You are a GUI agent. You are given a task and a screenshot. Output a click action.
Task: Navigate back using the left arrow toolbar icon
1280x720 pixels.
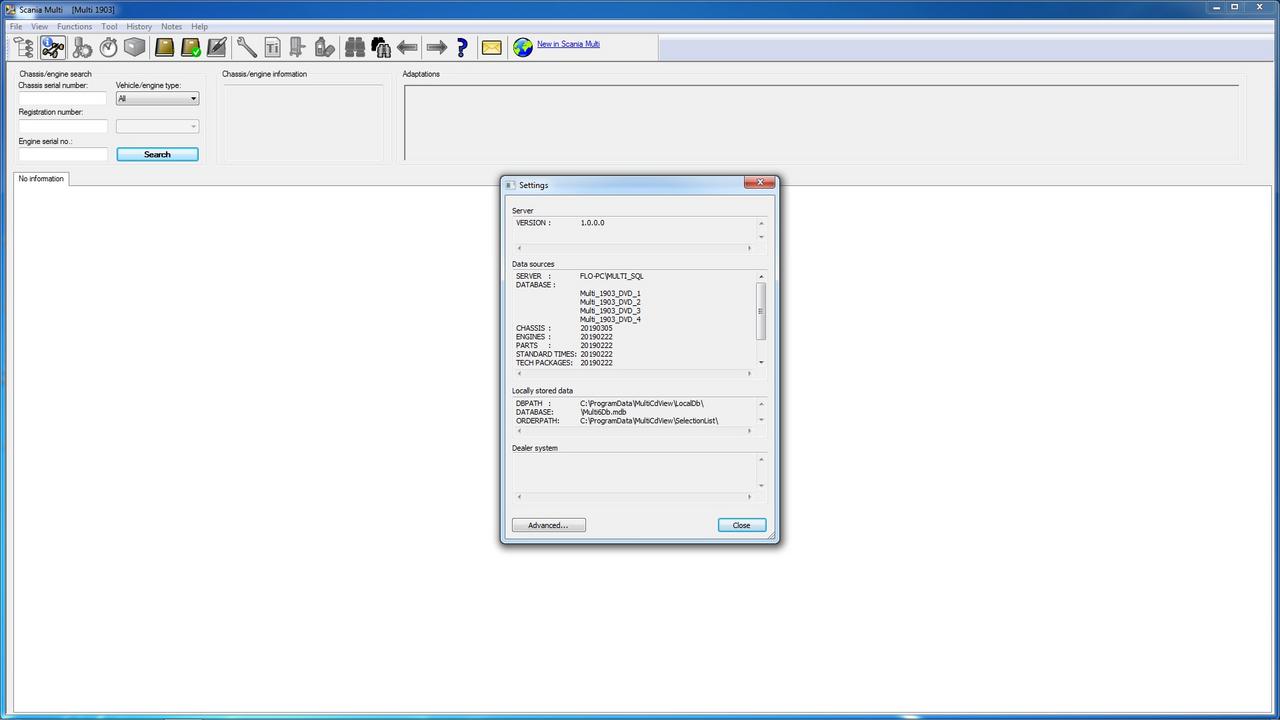[407, 47]
